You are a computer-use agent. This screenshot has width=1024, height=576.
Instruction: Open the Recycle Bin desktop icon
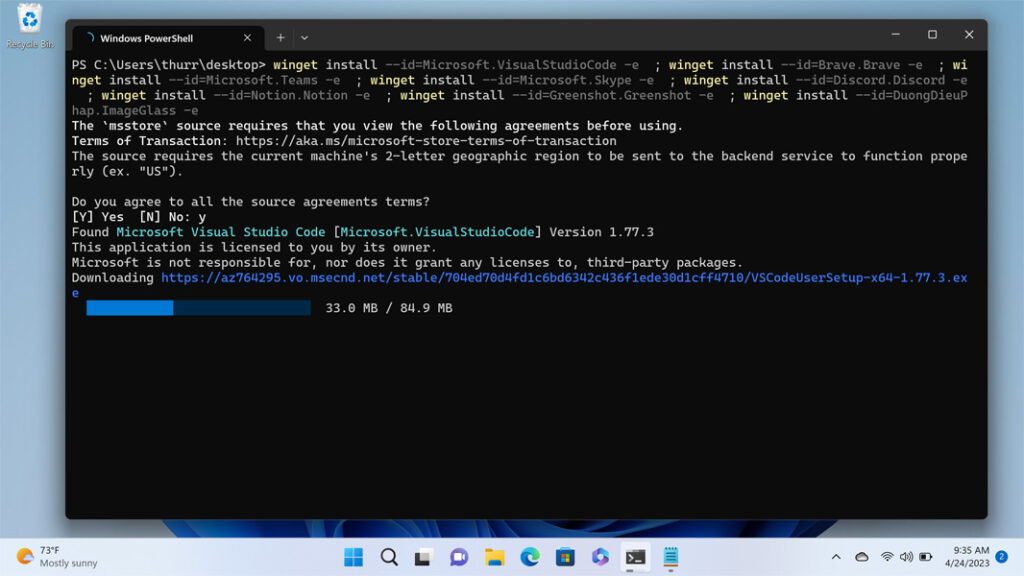click(29, 26)
